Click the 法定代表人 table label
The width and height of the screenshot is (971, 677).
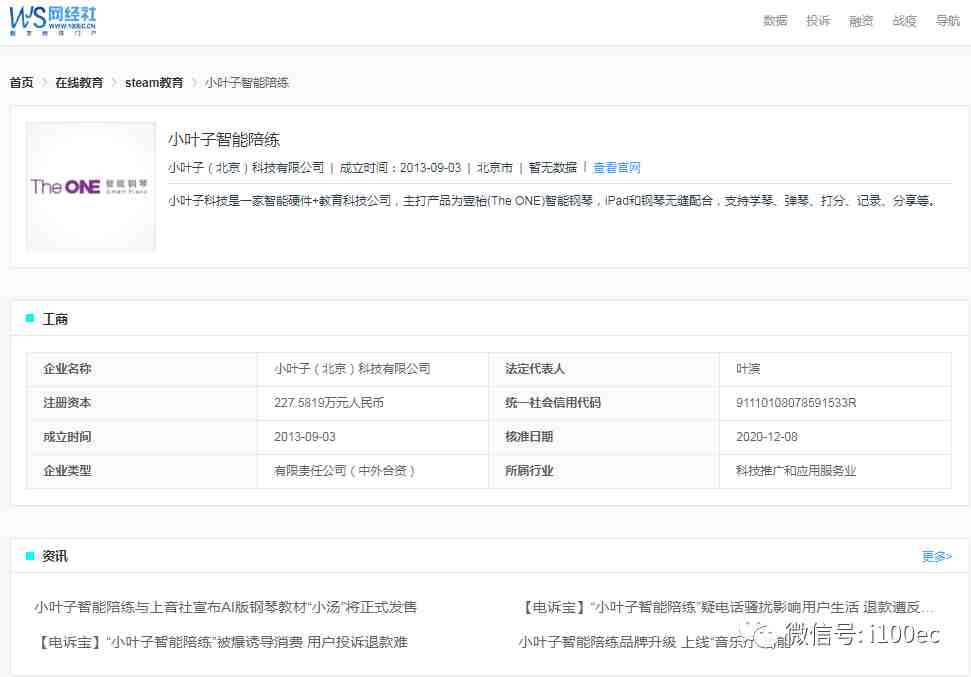pos(535,369)
